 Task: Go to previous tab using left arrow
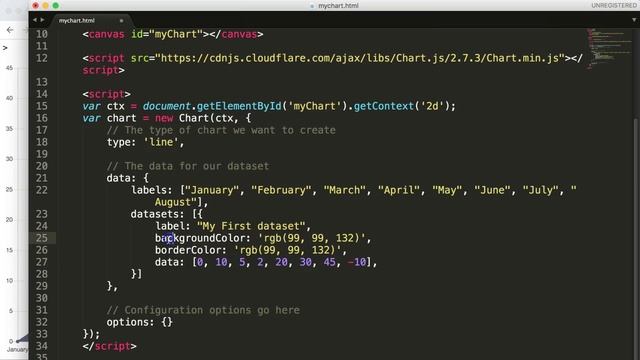[35, 20]
